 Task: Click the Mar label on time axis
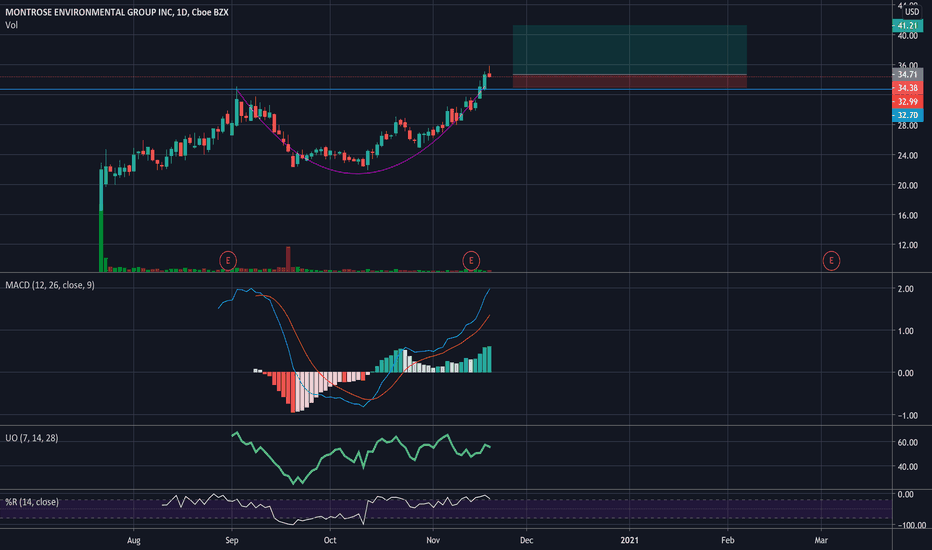click(x=821, y=540)
